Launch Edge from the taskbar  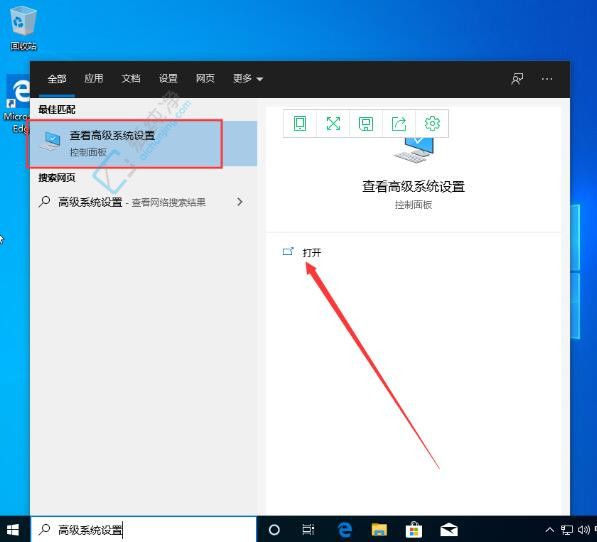pos(345,529)
